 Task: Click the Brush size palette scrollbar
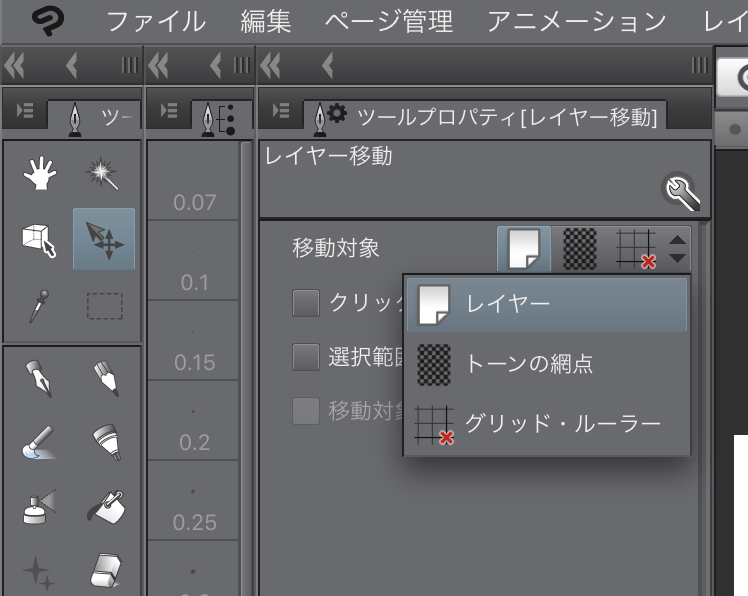(x=247, y=368)
